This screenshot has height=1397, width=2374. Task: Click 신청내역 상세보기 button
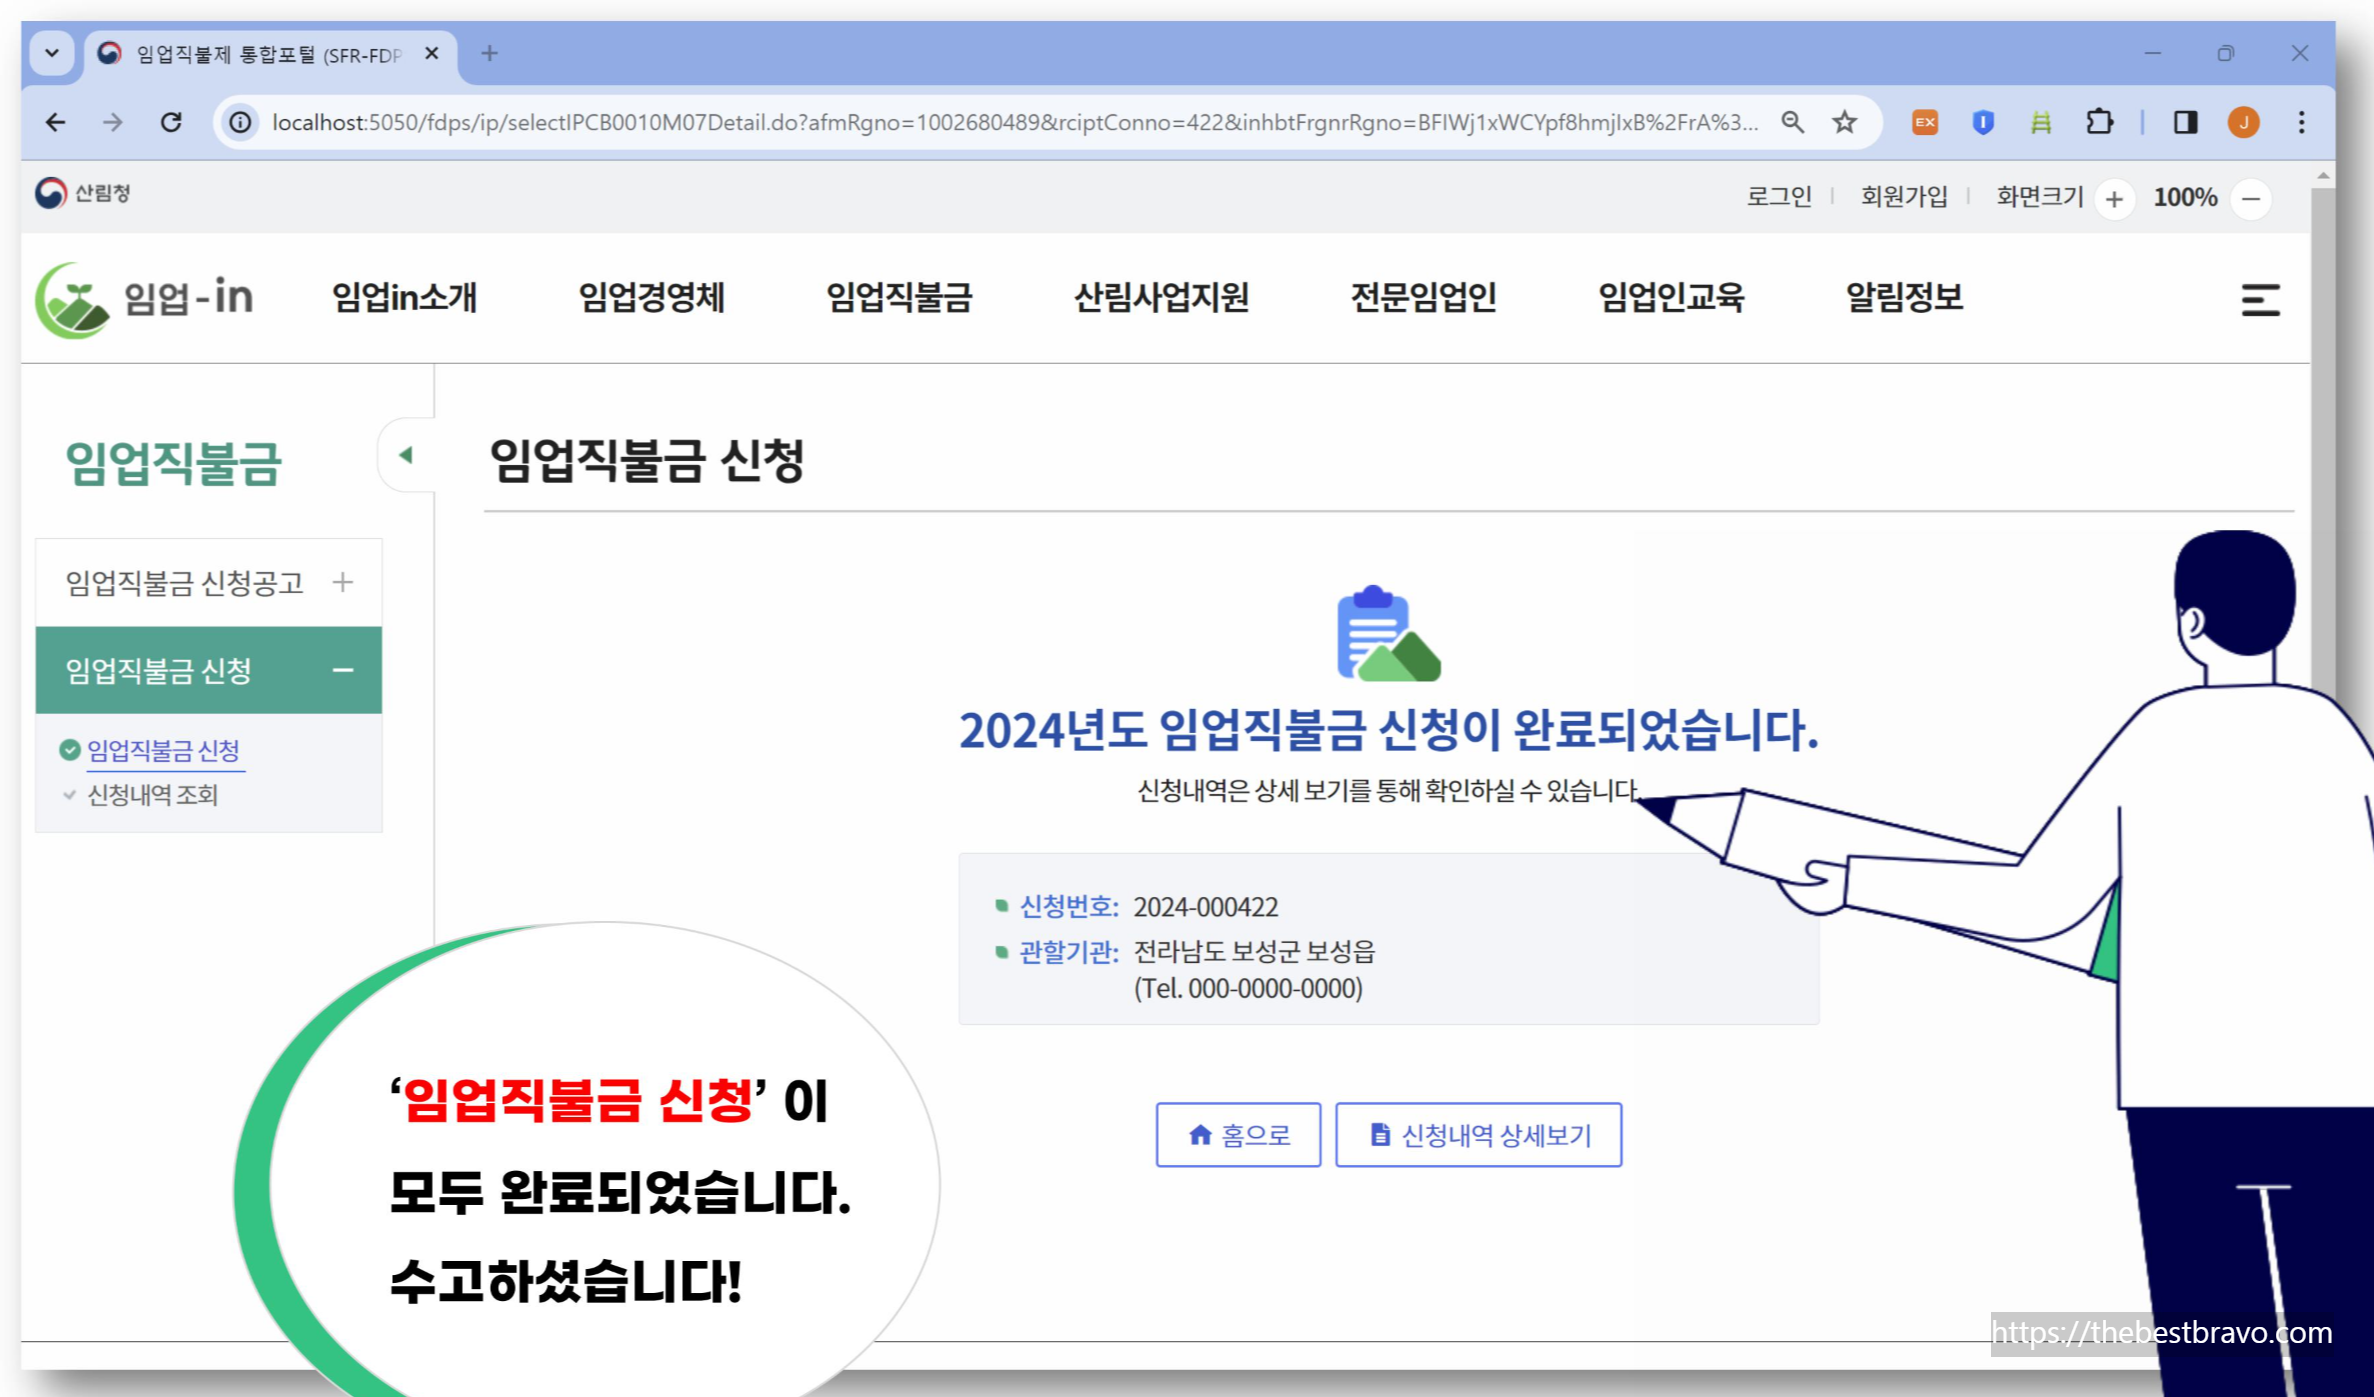(x=1478, y=1134)
